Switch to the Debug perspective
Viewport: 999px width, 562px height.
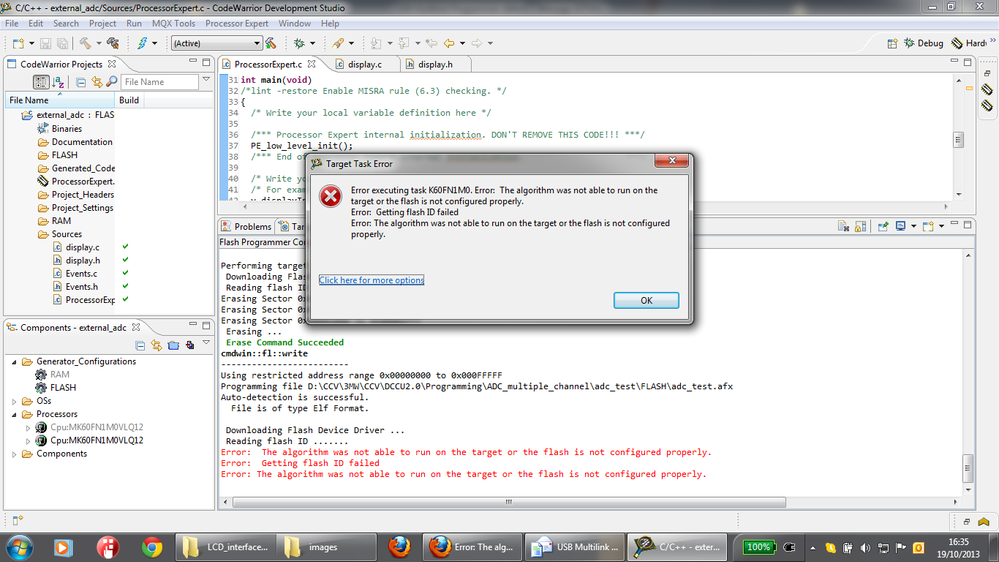tap(923, 43)
